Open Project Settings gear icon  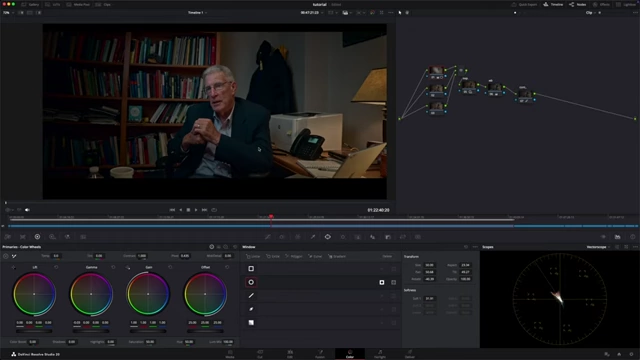point(631,354)
